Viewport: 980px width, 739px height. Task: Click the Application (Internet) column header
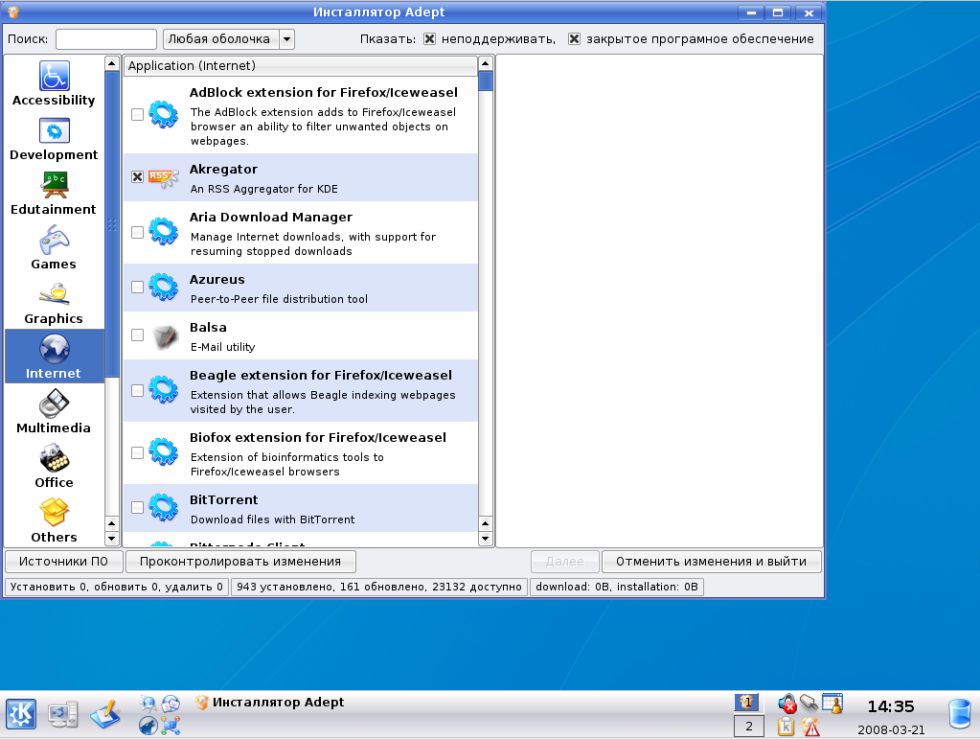301,66
